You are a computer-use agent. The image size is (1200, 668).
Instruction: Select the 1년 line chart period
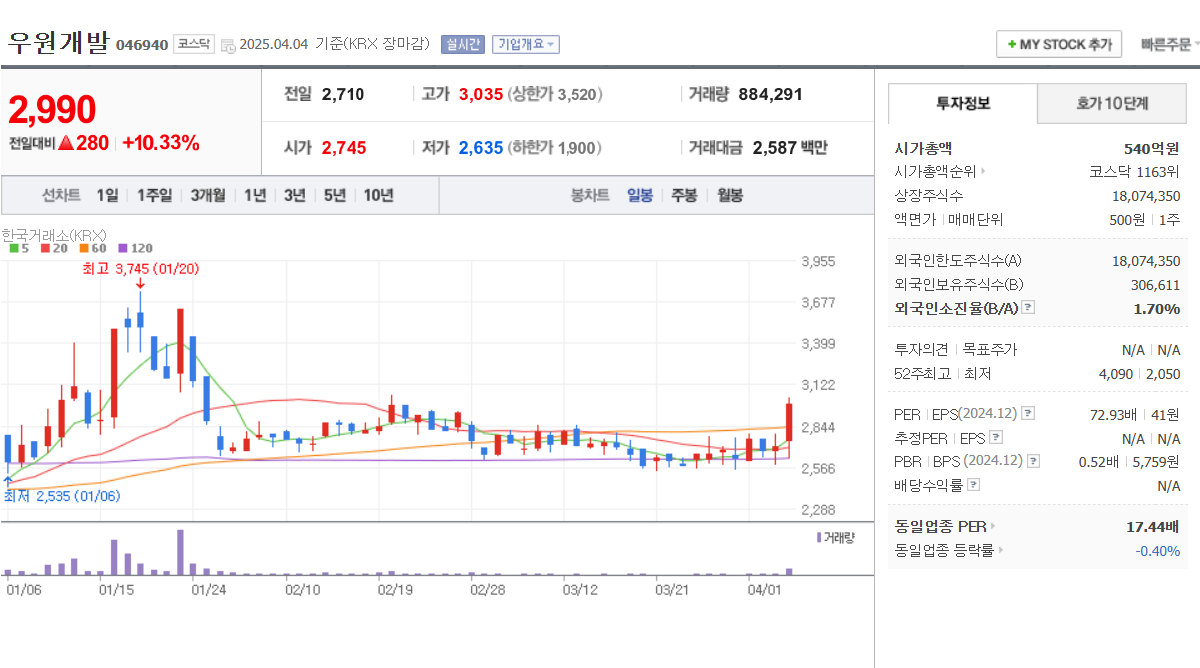point(255,195)
